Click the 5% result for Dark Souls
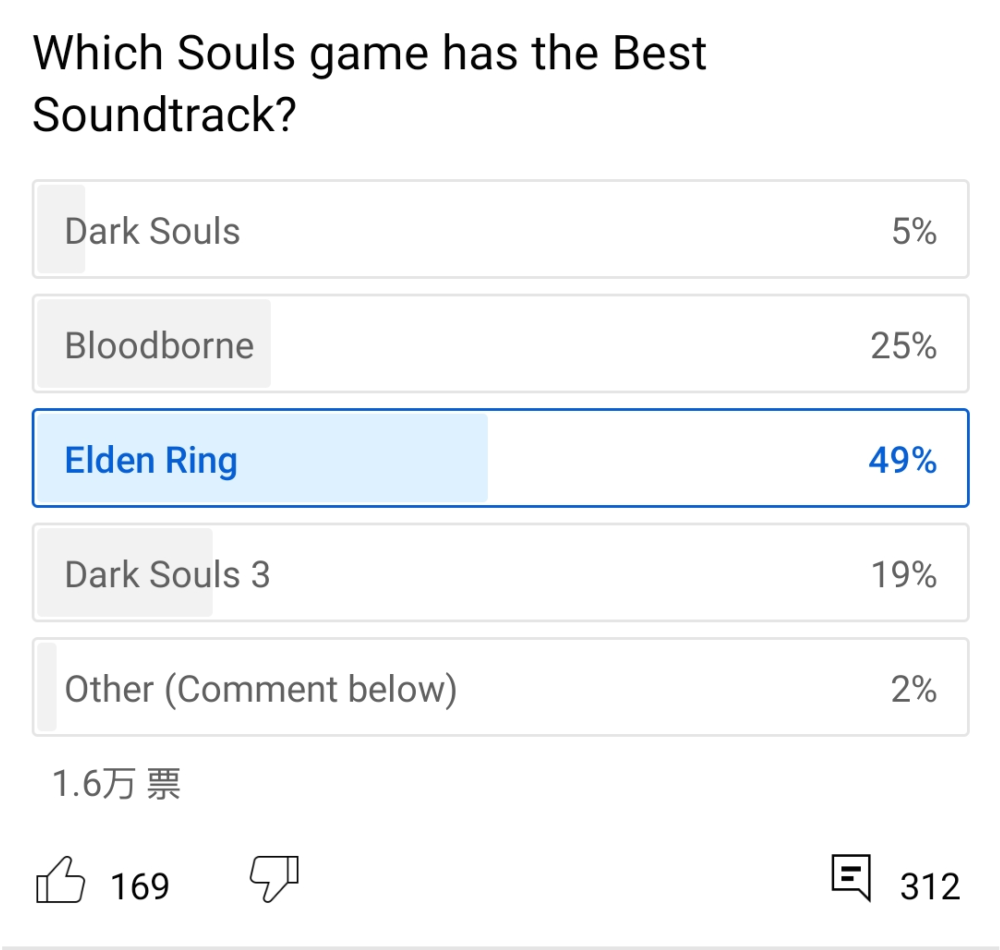1000x950 pixels. [913, 231]
